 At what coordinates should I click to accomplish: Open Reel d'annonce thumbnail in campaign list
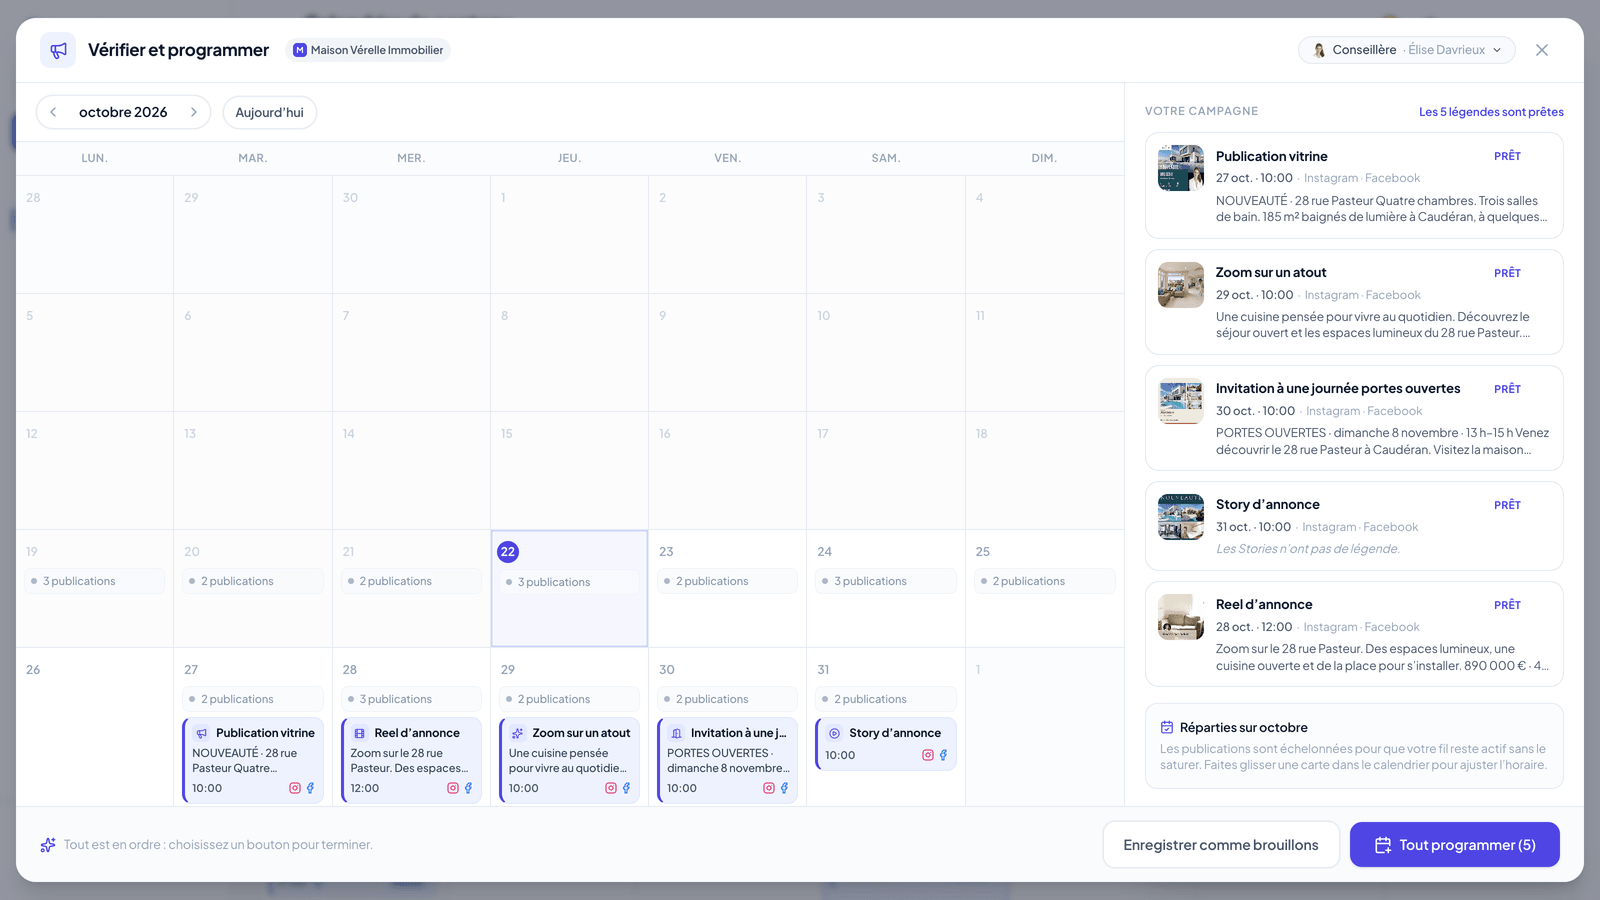pyautogui.click(x=1181, y=617)
